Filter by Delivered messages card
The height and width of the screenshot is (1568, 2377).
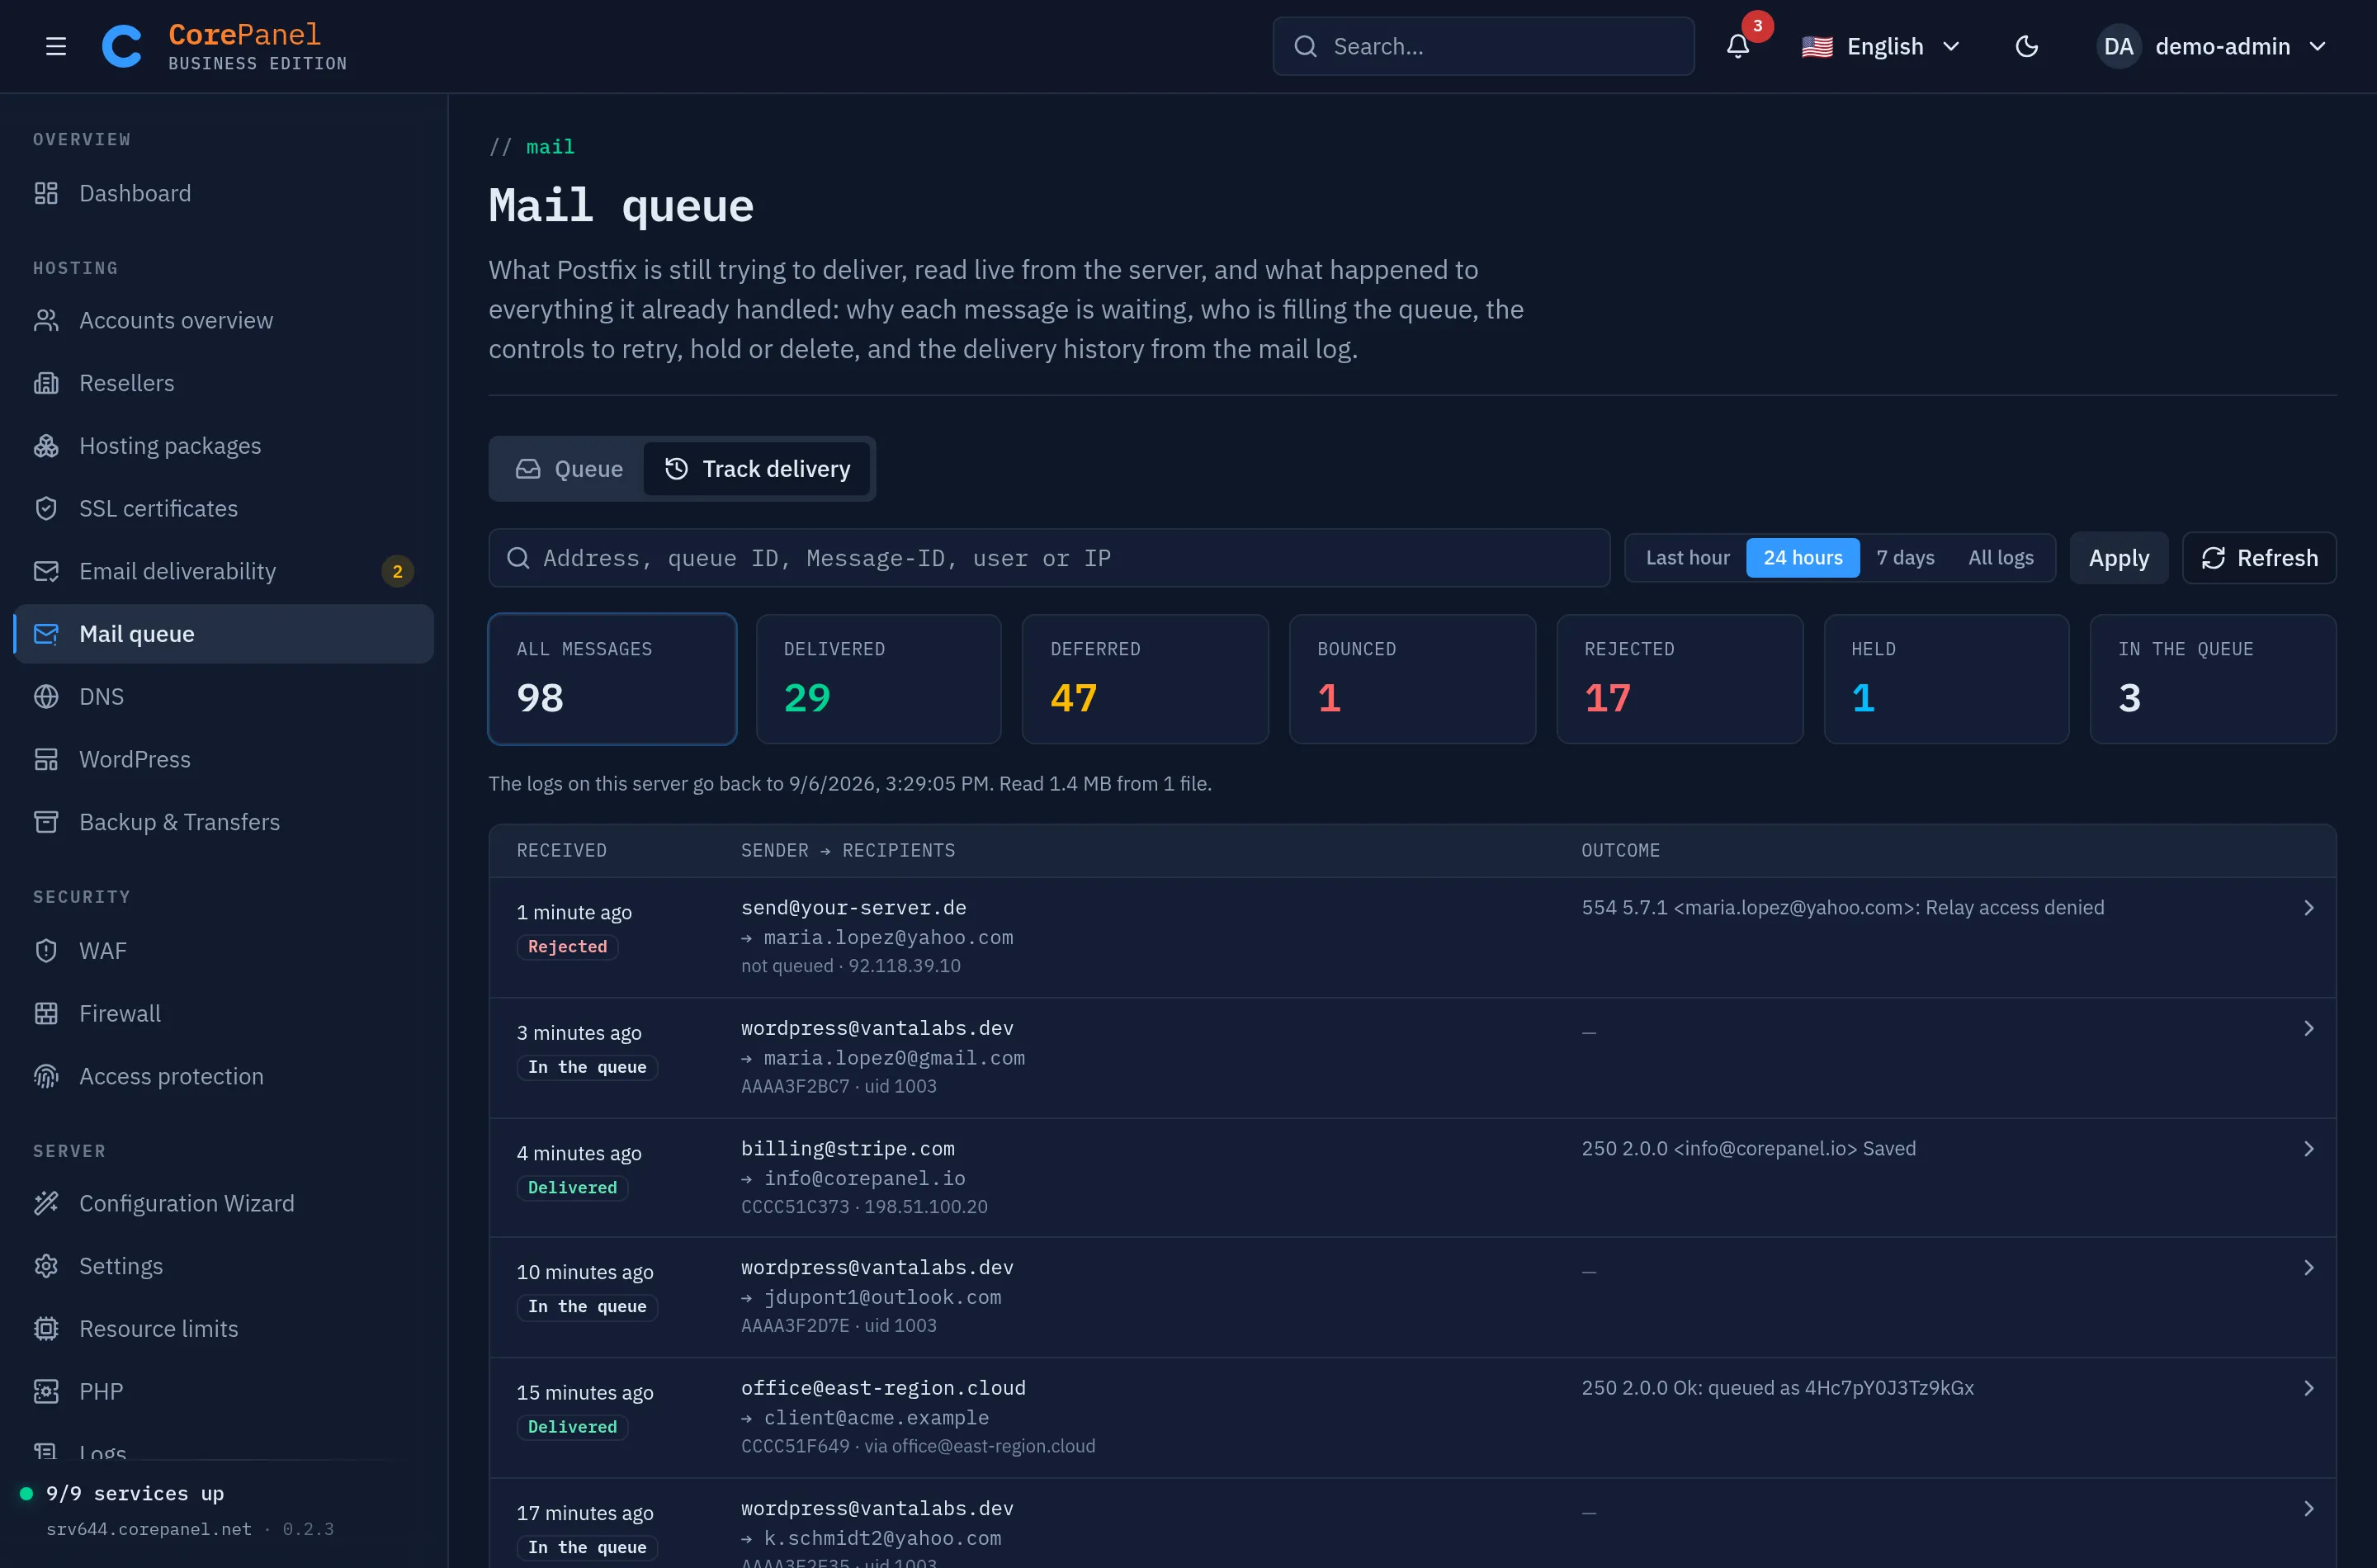[878, 679]
